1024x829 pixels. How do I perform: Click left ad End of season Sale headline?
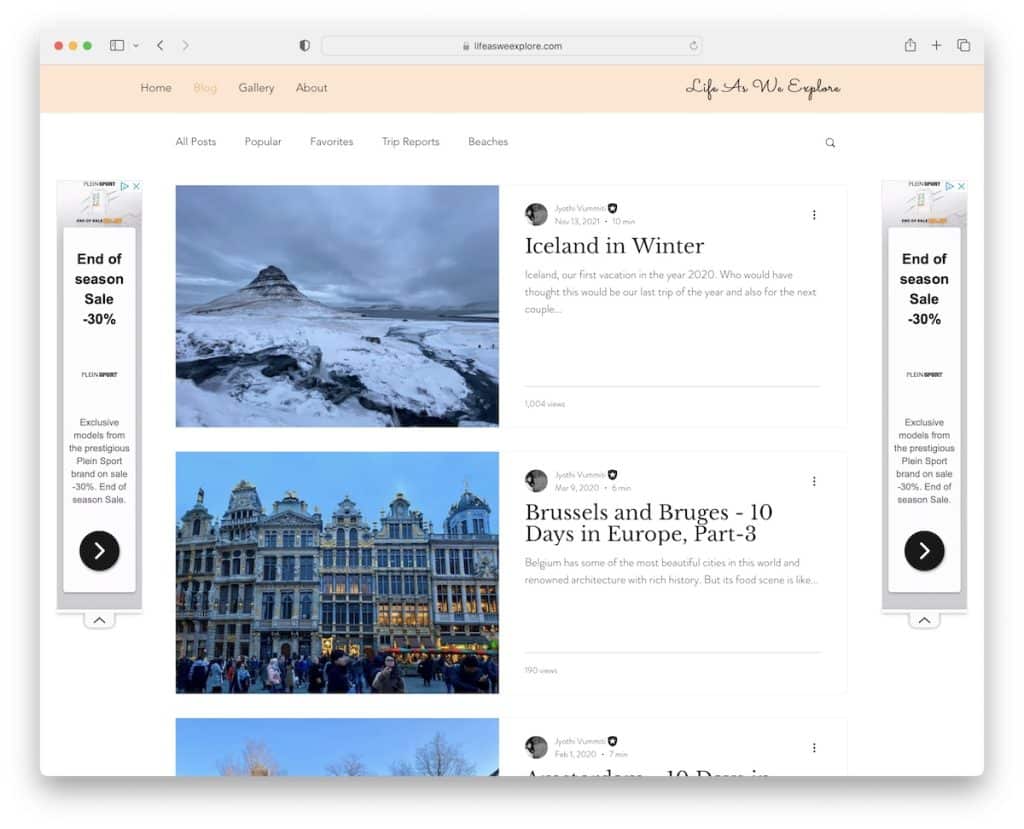click(x=99, y=289)
